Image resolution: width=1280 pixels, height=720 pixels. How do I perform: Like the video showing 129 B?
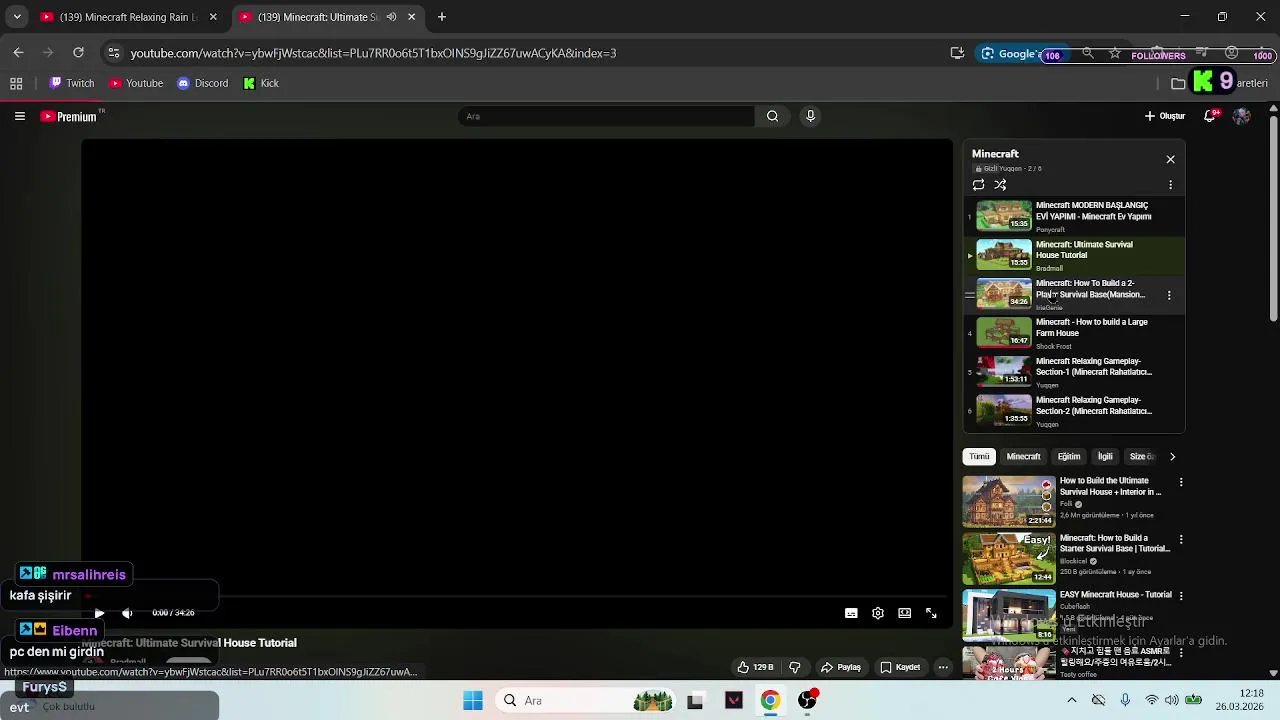tap(756, 667)
